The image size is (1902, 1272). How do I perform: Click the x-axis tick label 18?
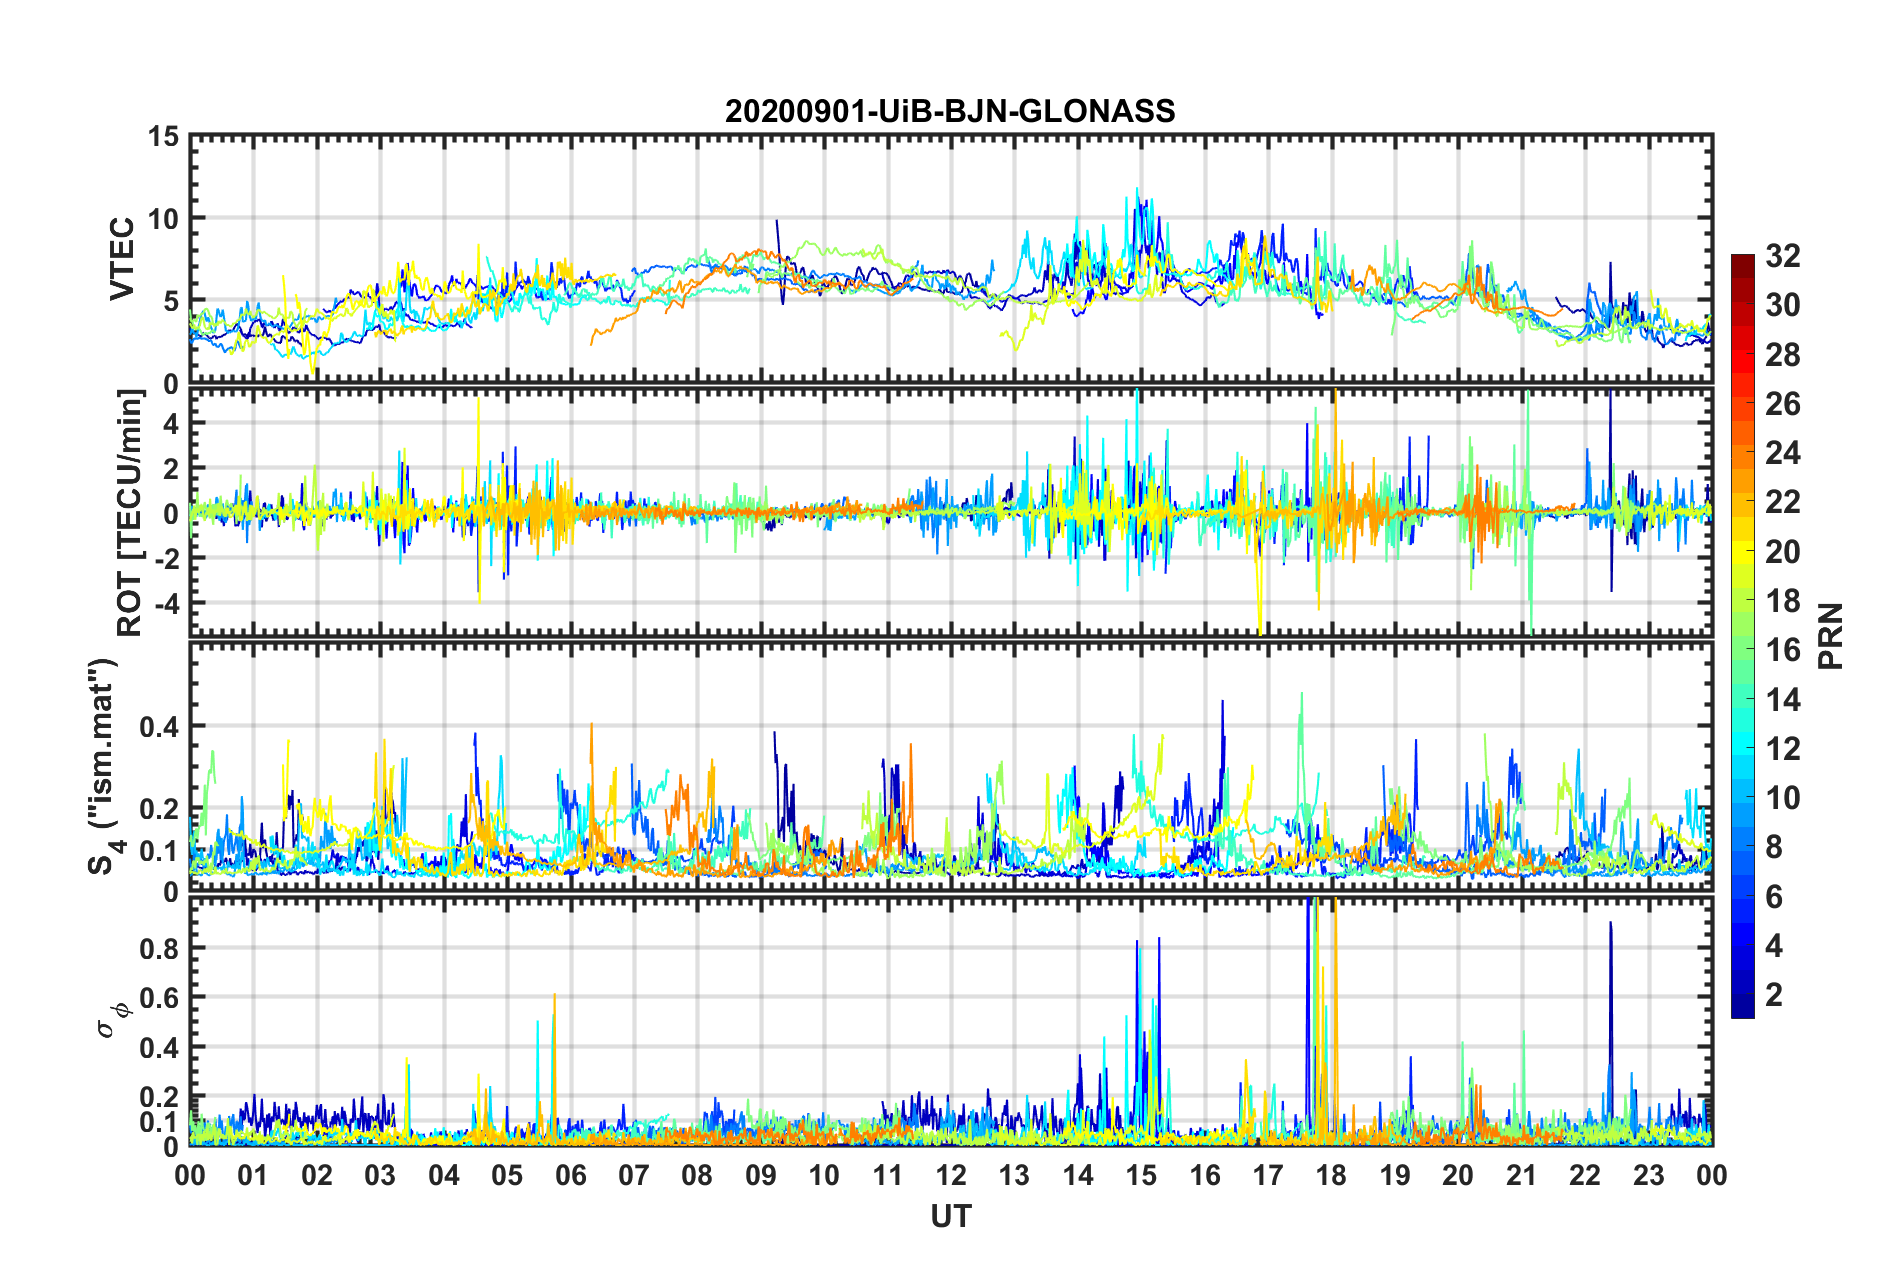pos(1331,1174)
